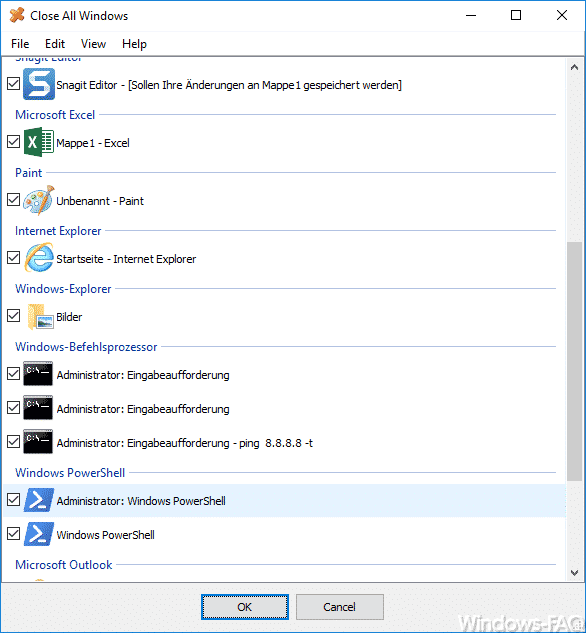Click the 'Microsoft Excel' group header
The image size is (586, 633).
coord(55,115)
